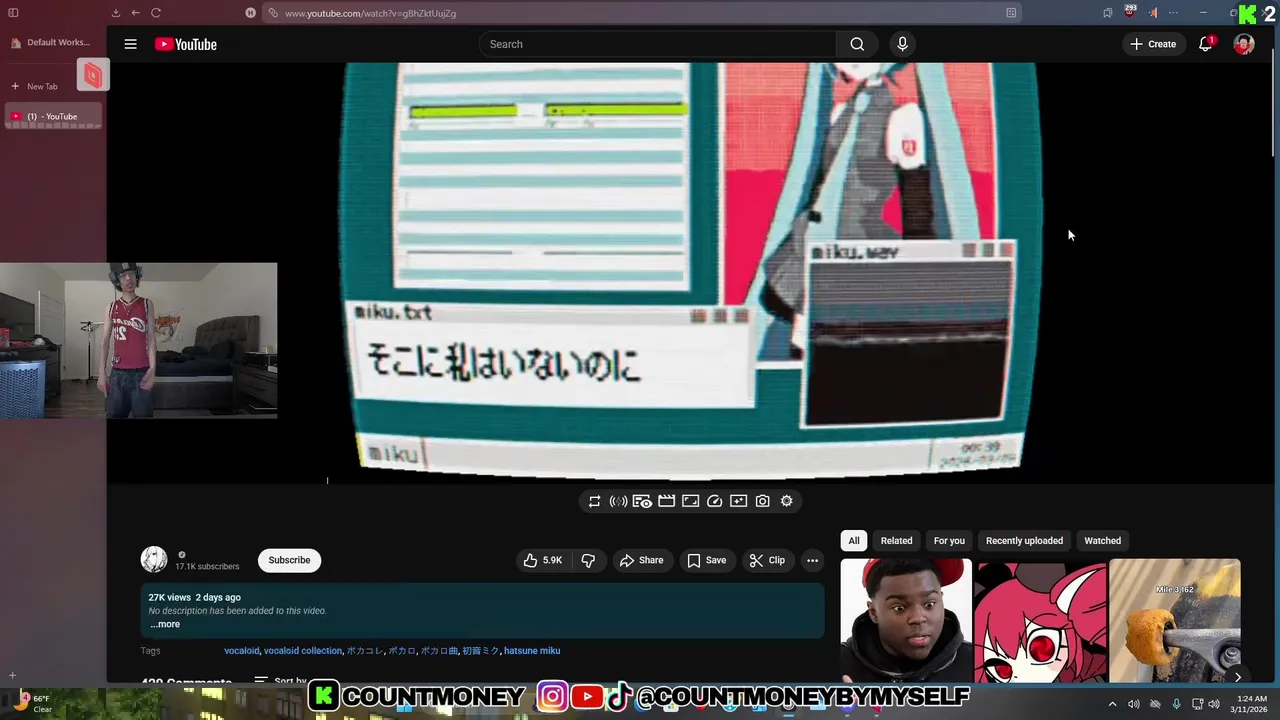Open the Default Workspace selector
Screen dimensions: 1280x720
click(50, 43)
